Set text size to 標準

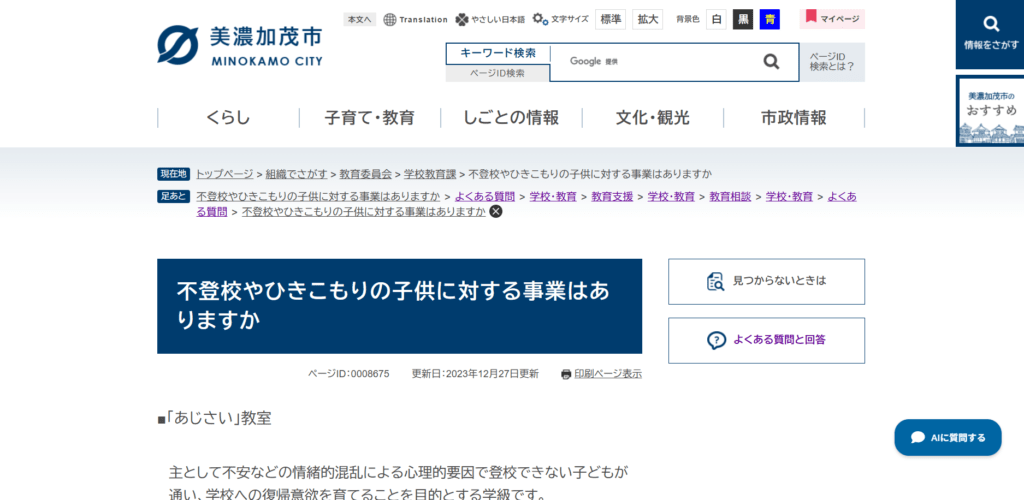click(611, 20)
